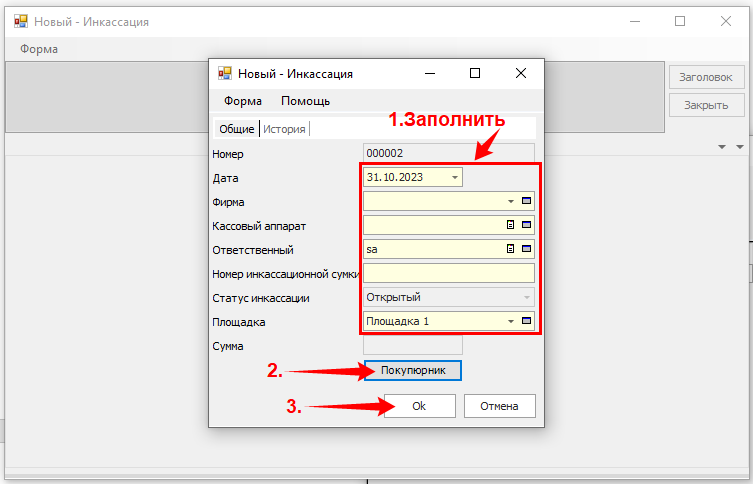Click the Заголовок button in background window
Viewport: 753px width, 484px height.
click(x=706, y=76)
